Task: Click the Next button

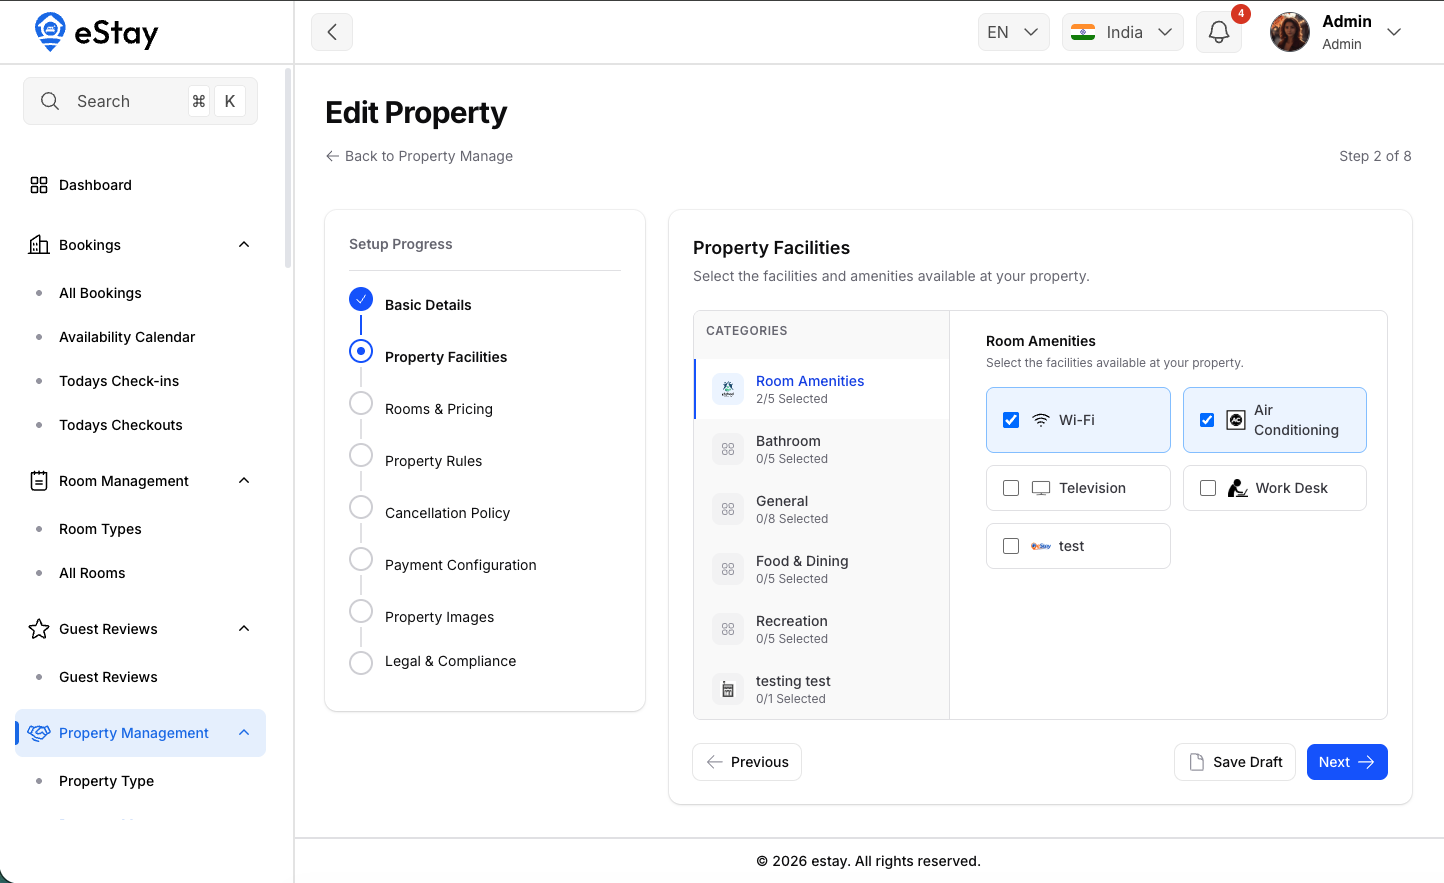Action: coord(1347,762)
